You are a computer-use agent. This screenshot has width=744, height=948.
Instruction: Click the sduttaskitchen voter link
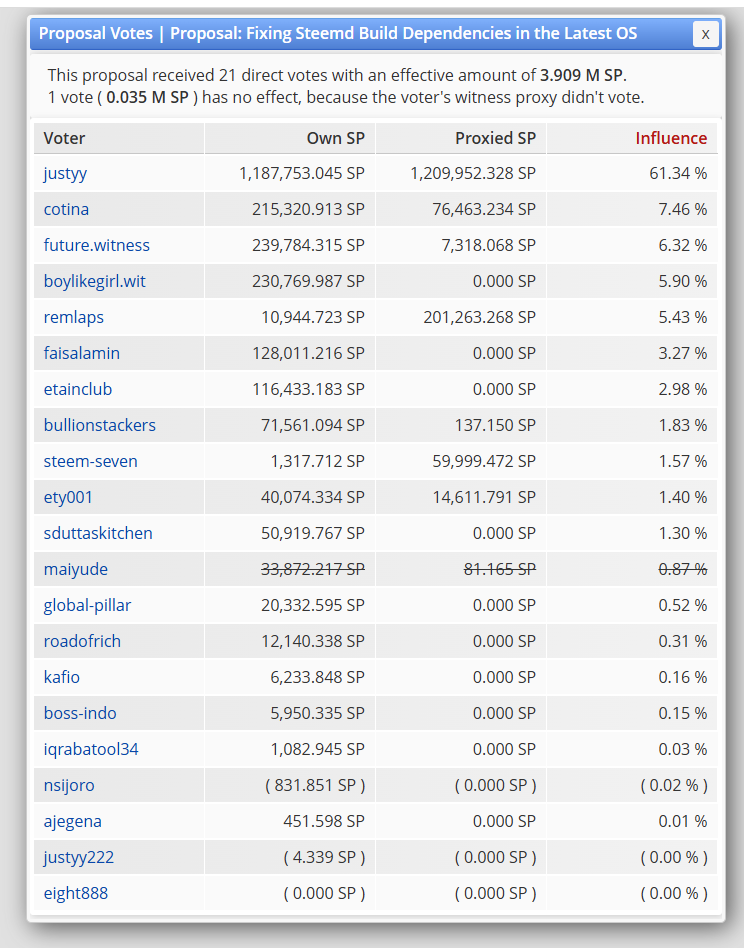98,533
